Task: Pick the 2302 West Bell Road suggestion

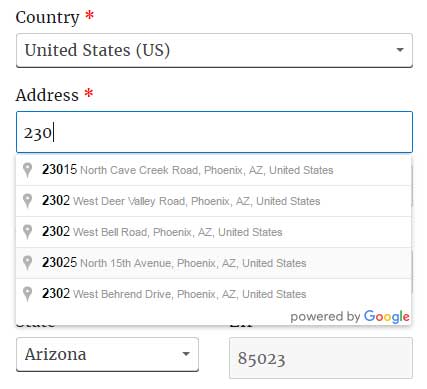Action: [x=213, y=232]
